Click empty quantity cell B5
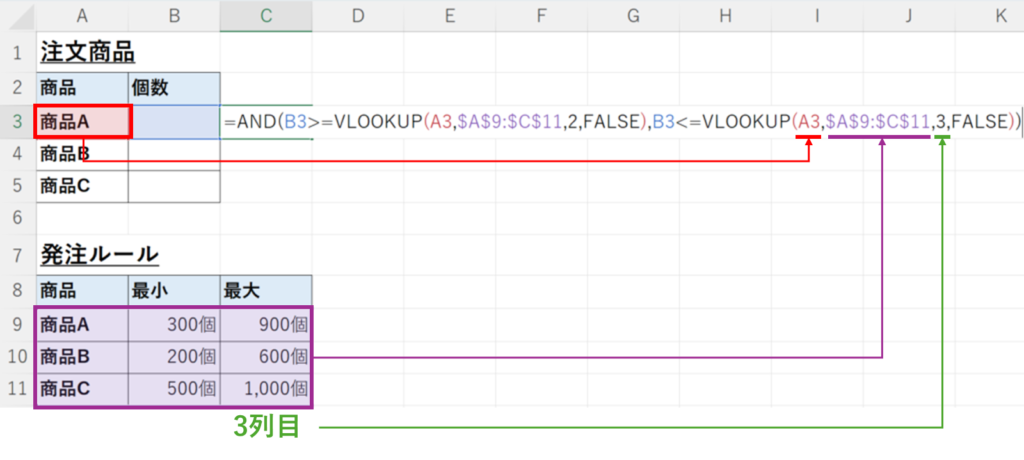1024x460 pixels. click(174, 187)
